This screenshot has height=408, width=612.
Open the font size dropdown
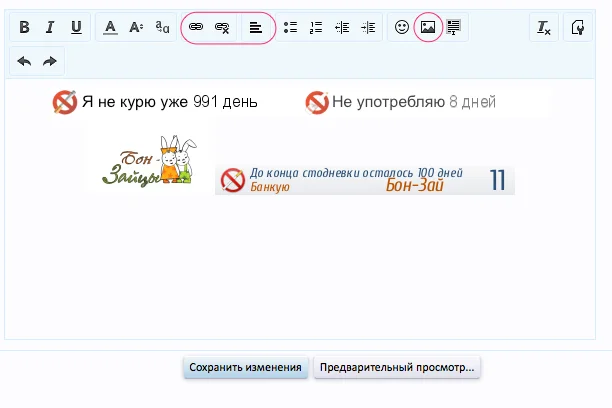click(136, 28)
